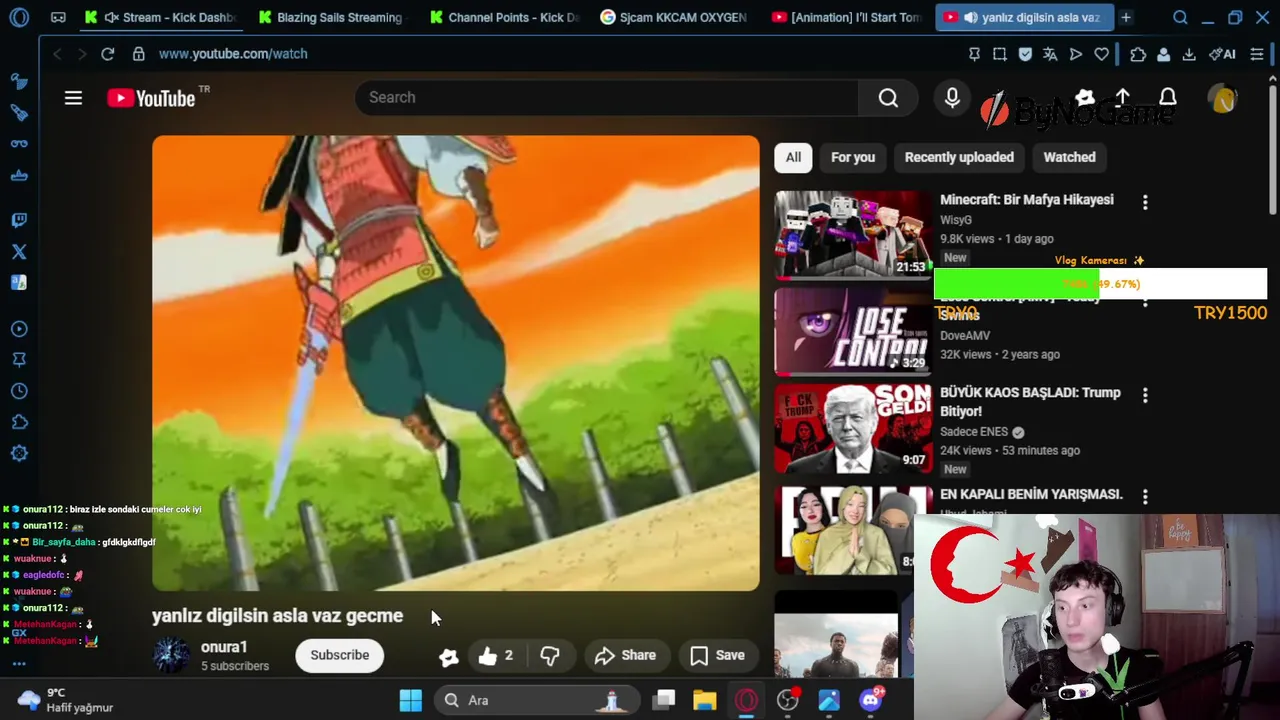Switch to [Animation] I'll Start Tom tab
Screen dimensions: 1280x720
(x=846, y=17)
